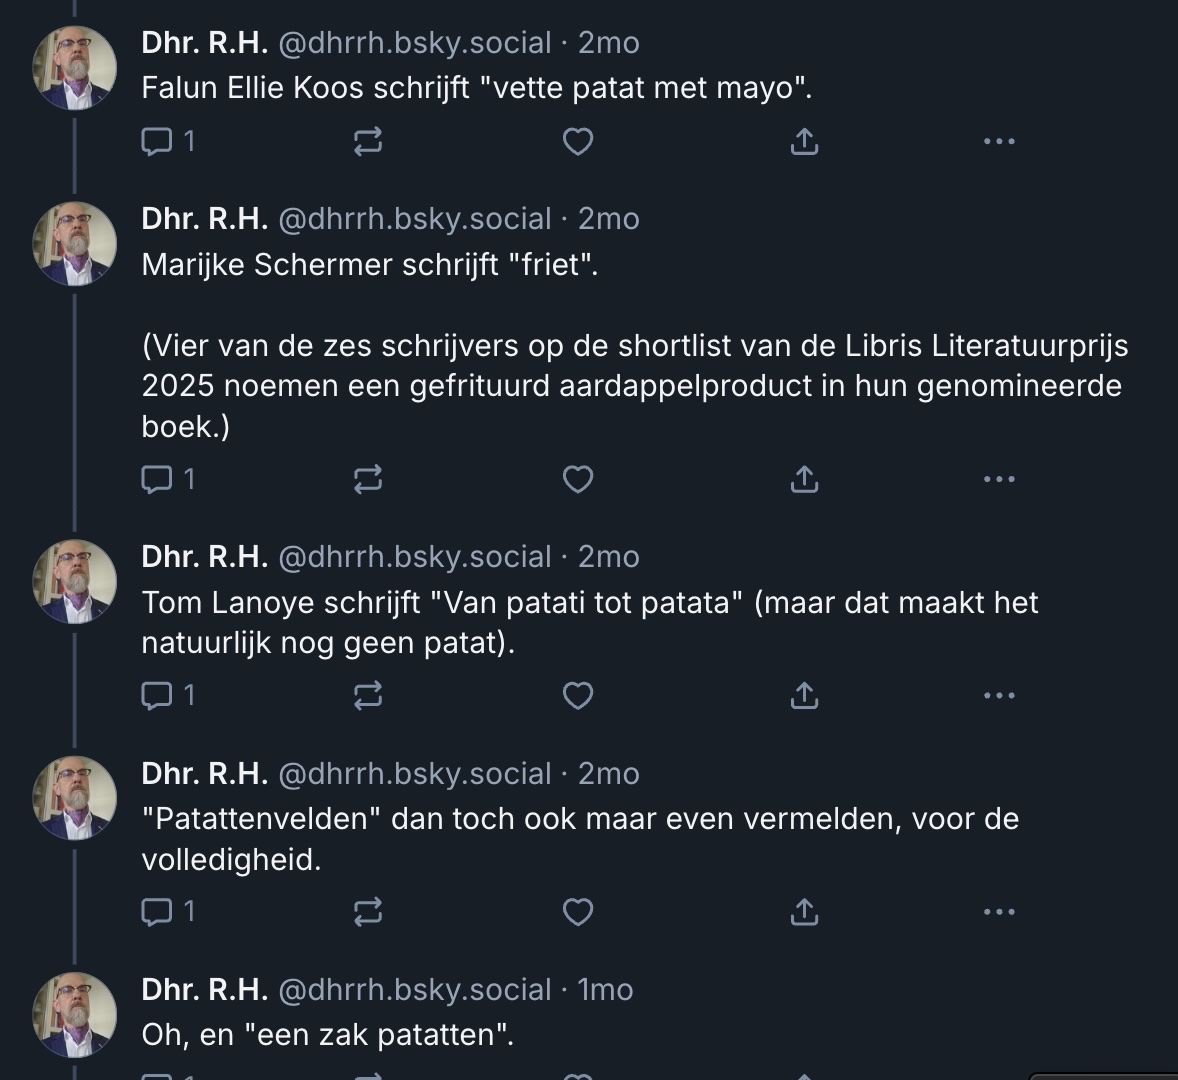Open more options for Marijke Schermer post

click(999, 480)
